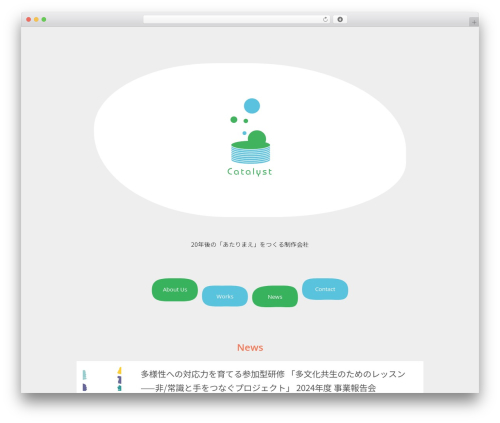Open the About Us page
This screenshot has height=423, width=500.
pyautogui.click(x=175, y=290)
